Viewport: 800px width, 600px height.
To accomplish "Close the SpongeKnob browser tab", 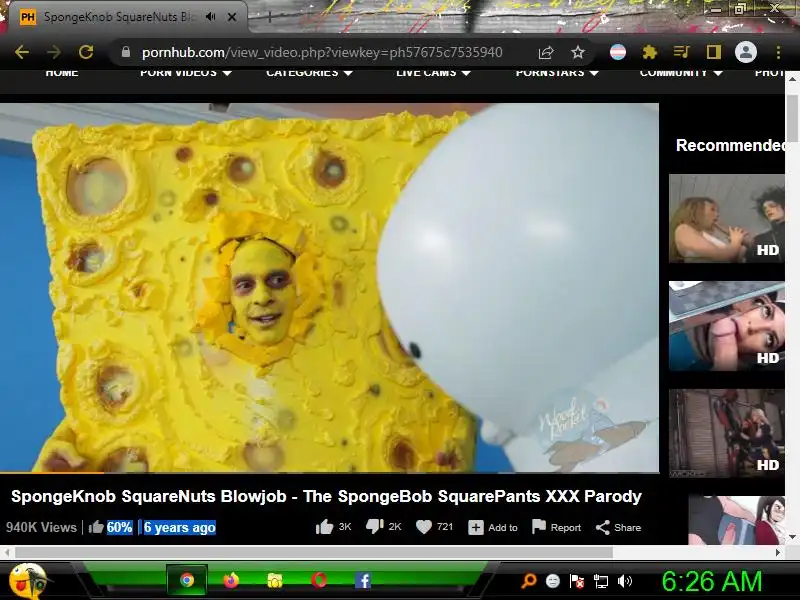I will [232, 17].
